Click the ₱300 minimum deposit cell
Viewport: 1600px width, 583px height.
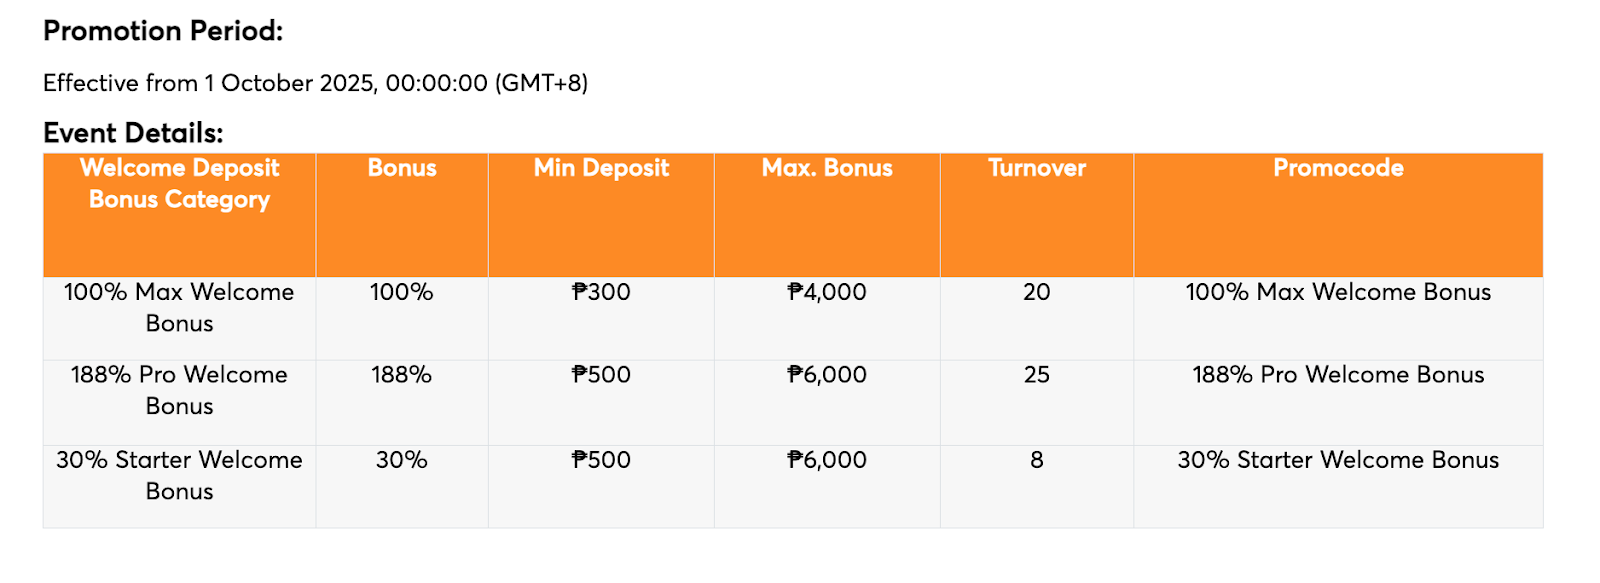click(x=601, y=292)
